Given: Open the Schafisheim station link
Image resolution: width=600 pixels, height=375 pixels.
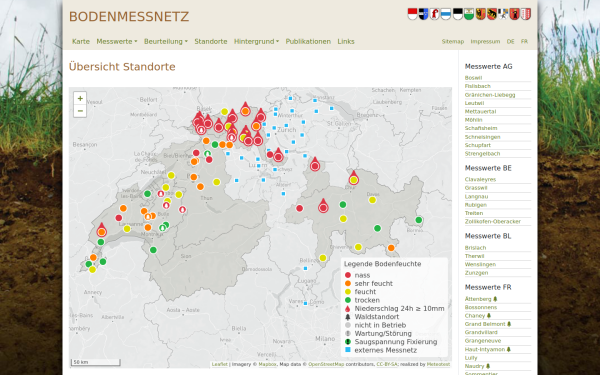Looking at the screenshot, I should click(x=481, y=128).
